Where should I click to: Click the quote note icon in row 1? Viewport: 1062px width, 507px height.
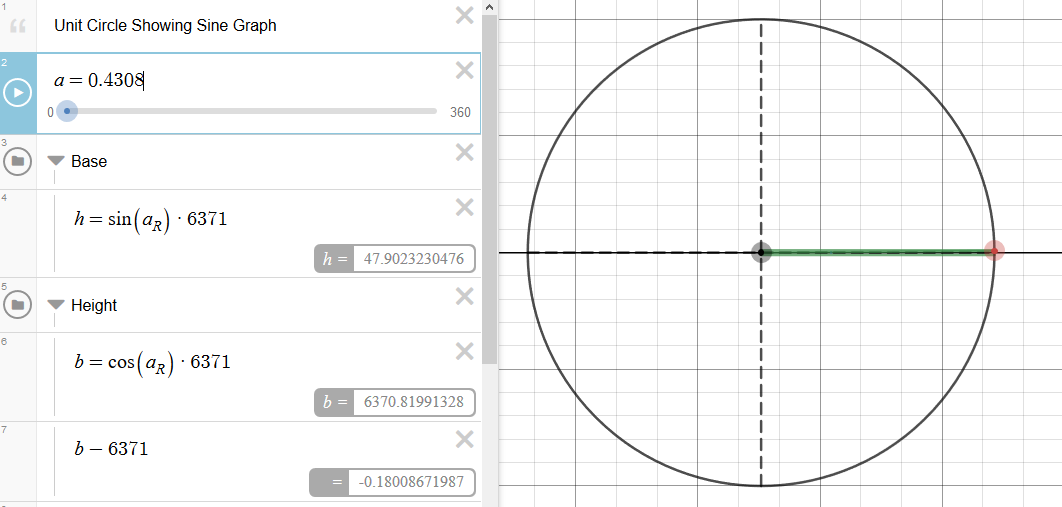pos(18,26)
